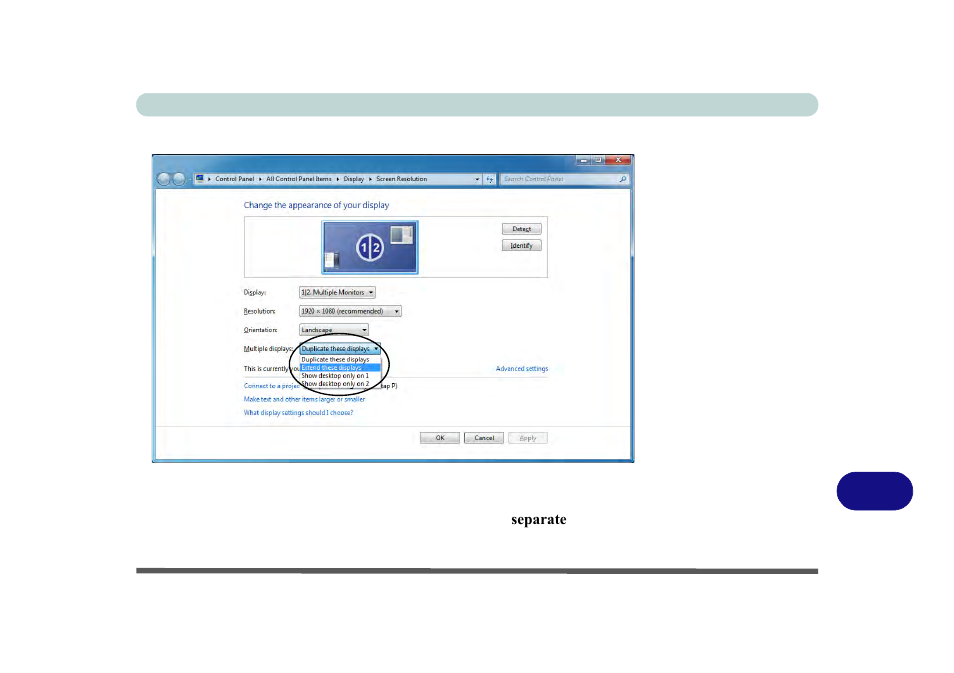This screenshot has height=673, width=954.
Task: Open the Display dropdown showing Multiple Monitors
Action: (337, 292)
